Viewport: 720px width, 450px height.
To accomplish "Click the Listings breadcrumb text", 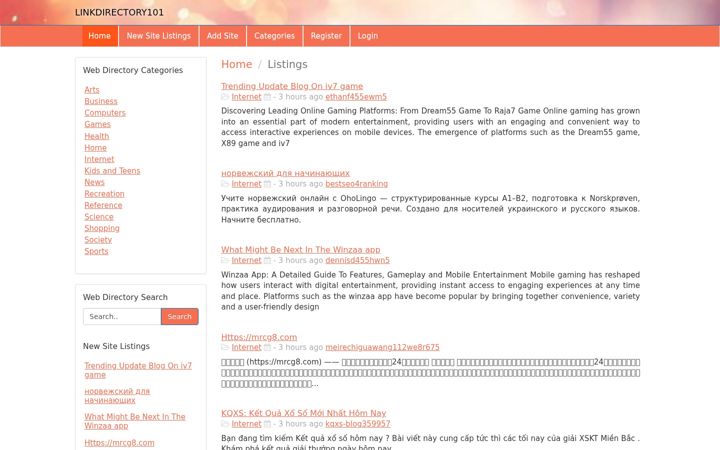I will click(x=287, y=64).
